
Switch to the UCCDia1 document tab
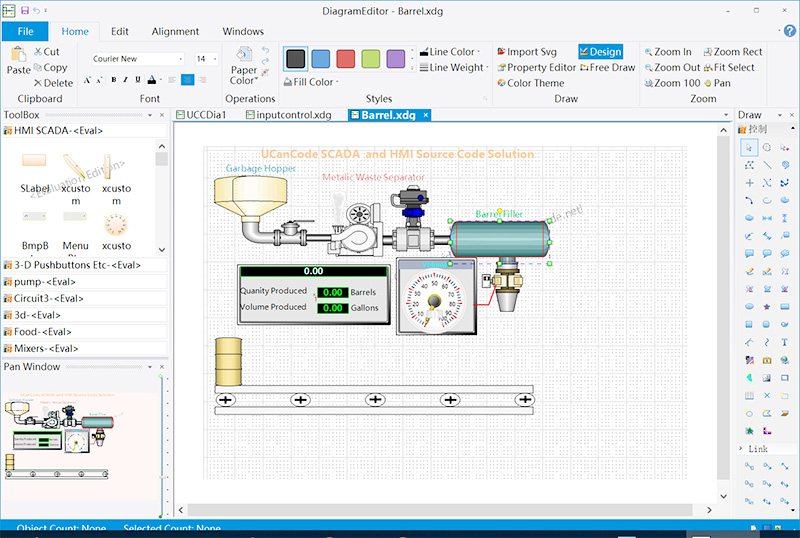(201, 115)
